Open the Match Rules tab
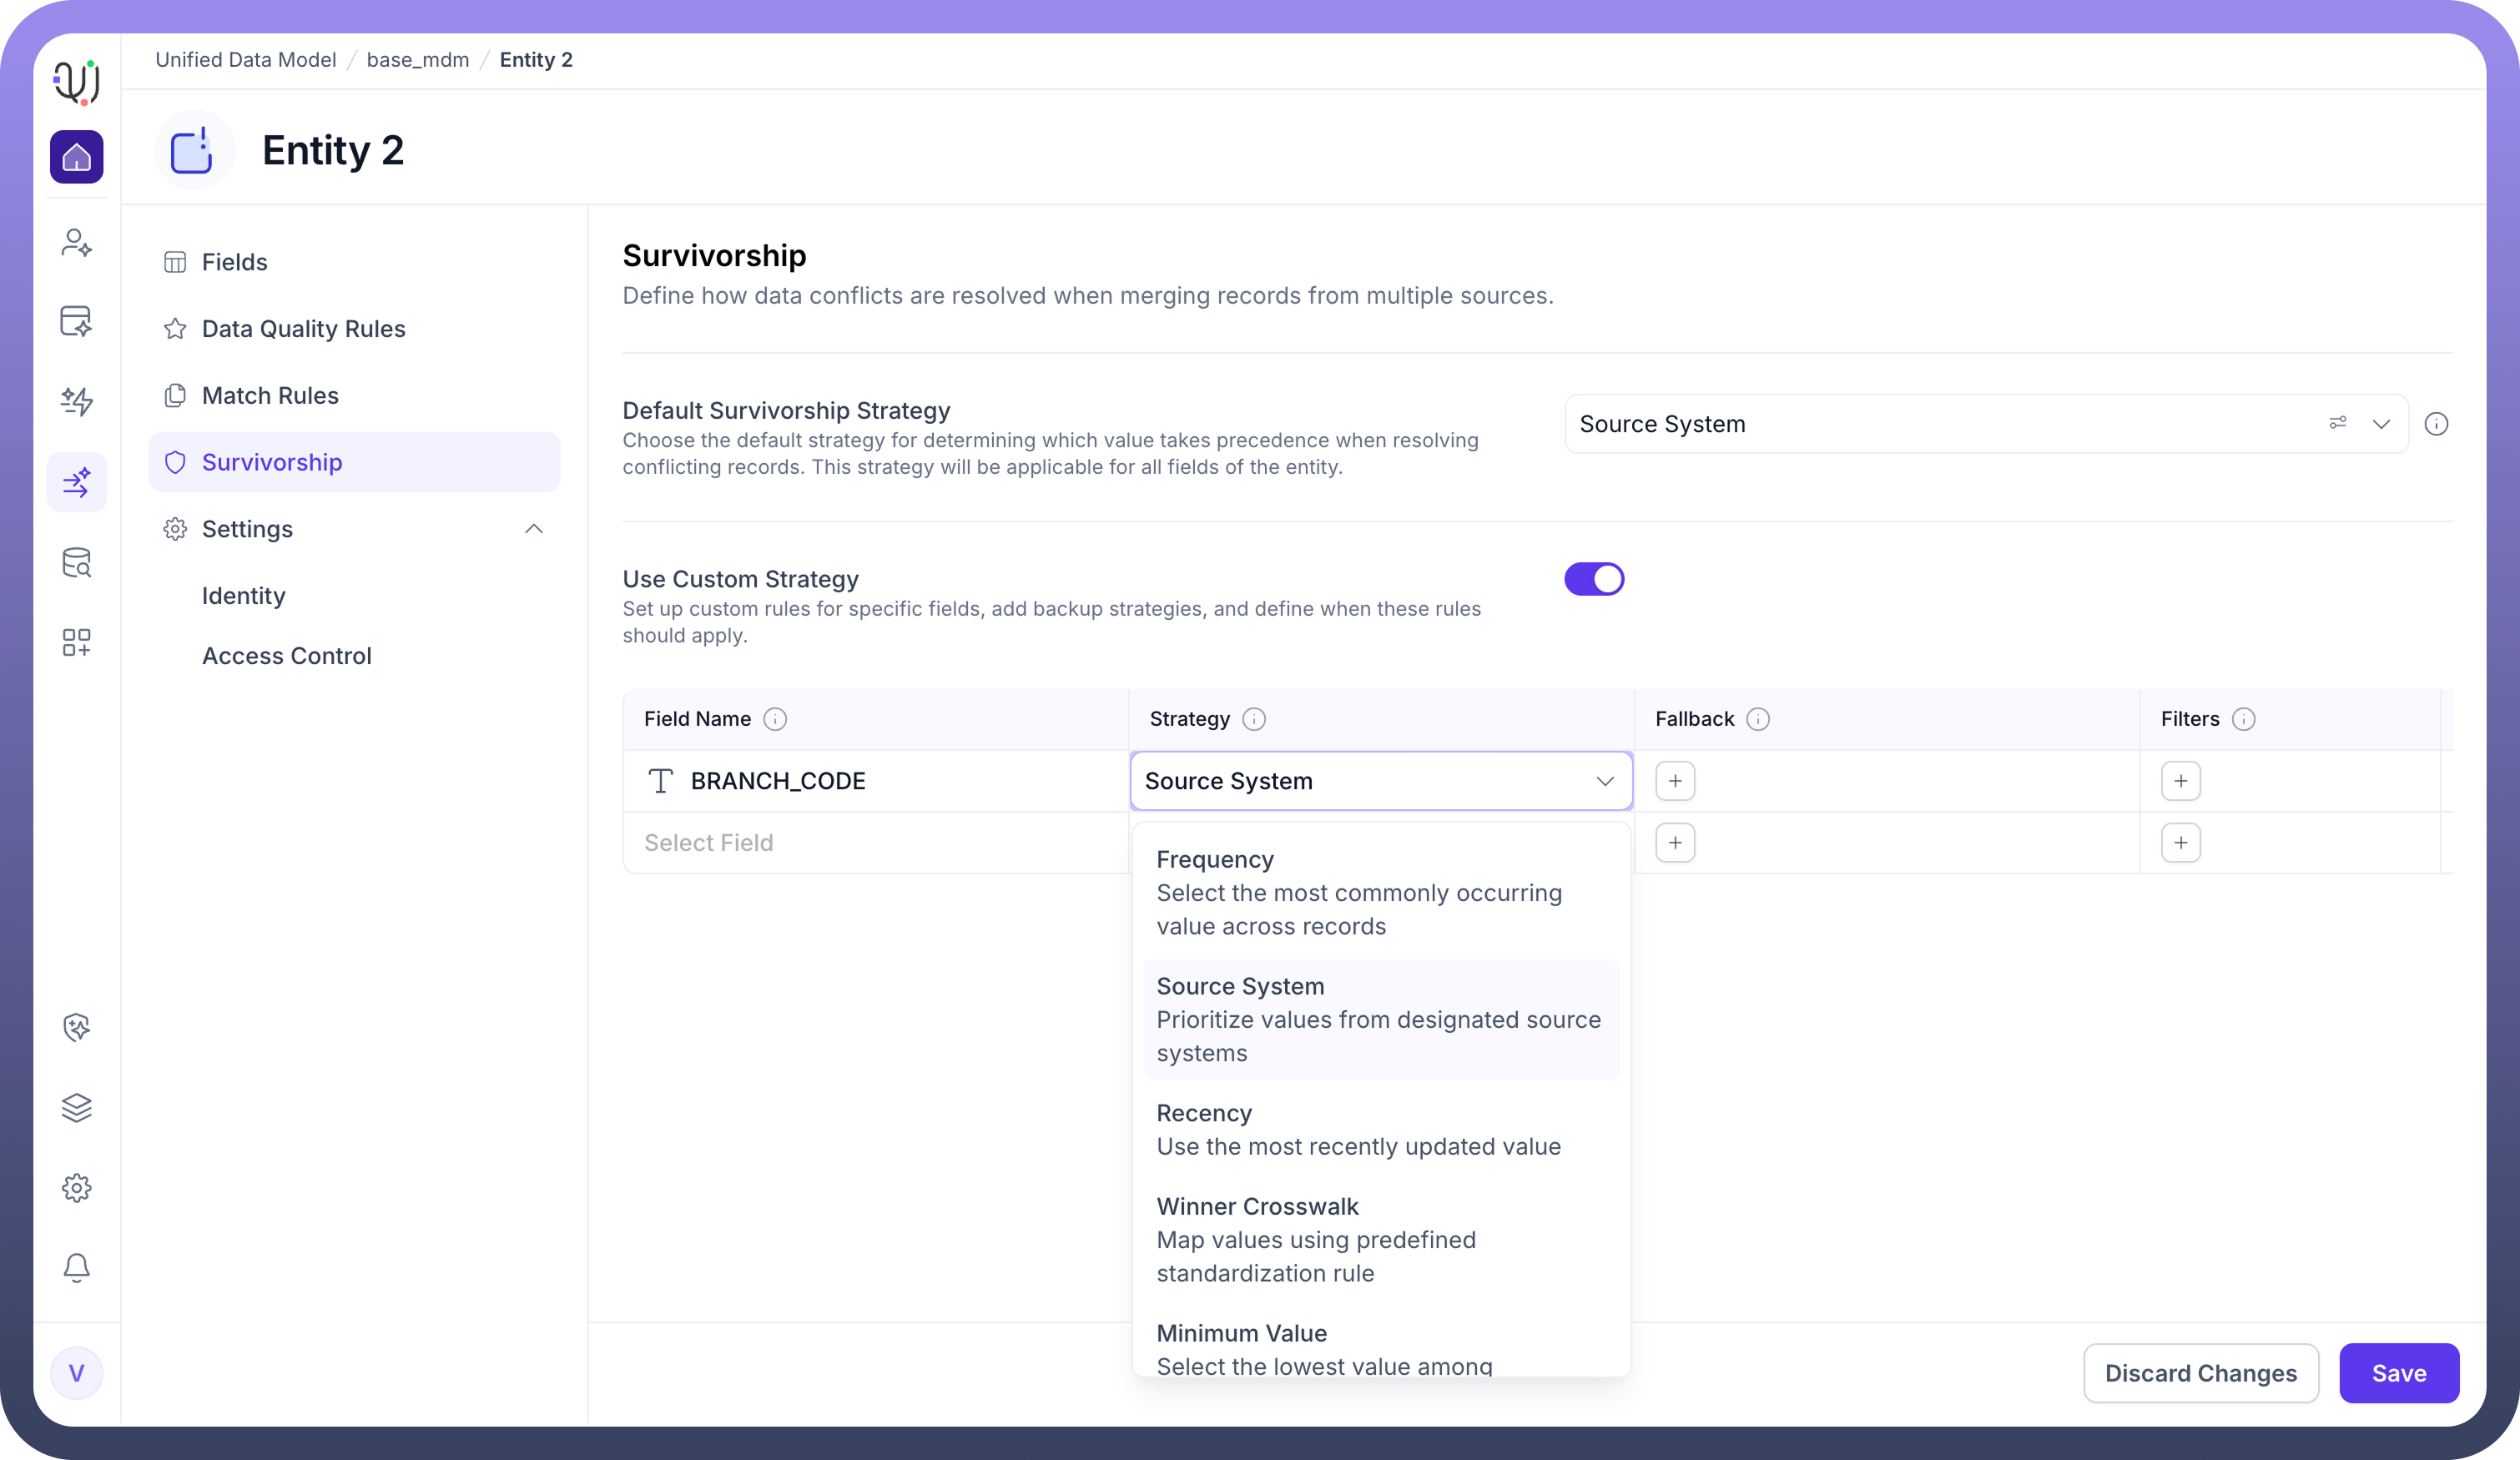The image size is (2520, 1460). pyautogui.click(x=270, y=396)
